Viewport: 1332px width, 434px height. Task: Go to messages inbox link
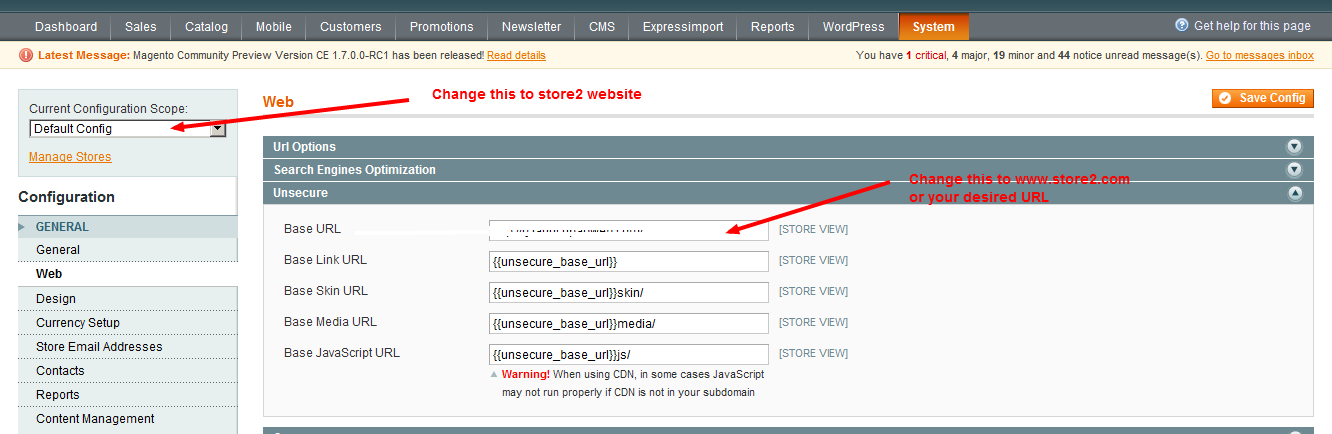1259,56
